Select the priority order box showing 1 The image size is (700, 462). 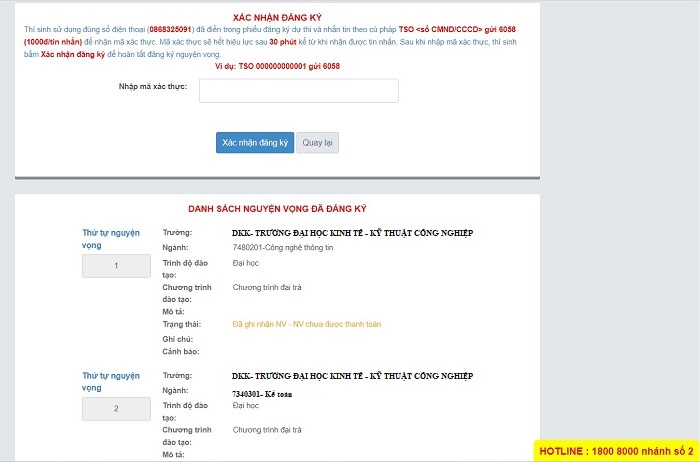[117, 266]
